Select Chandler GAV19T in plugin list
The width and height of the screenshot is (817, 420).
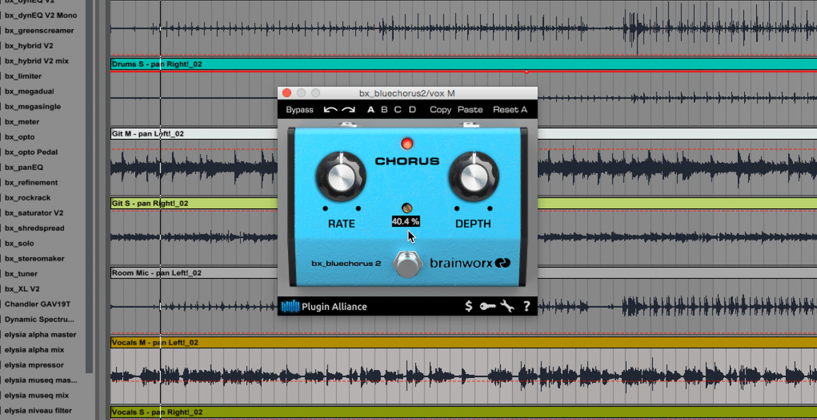coord(38,304)
